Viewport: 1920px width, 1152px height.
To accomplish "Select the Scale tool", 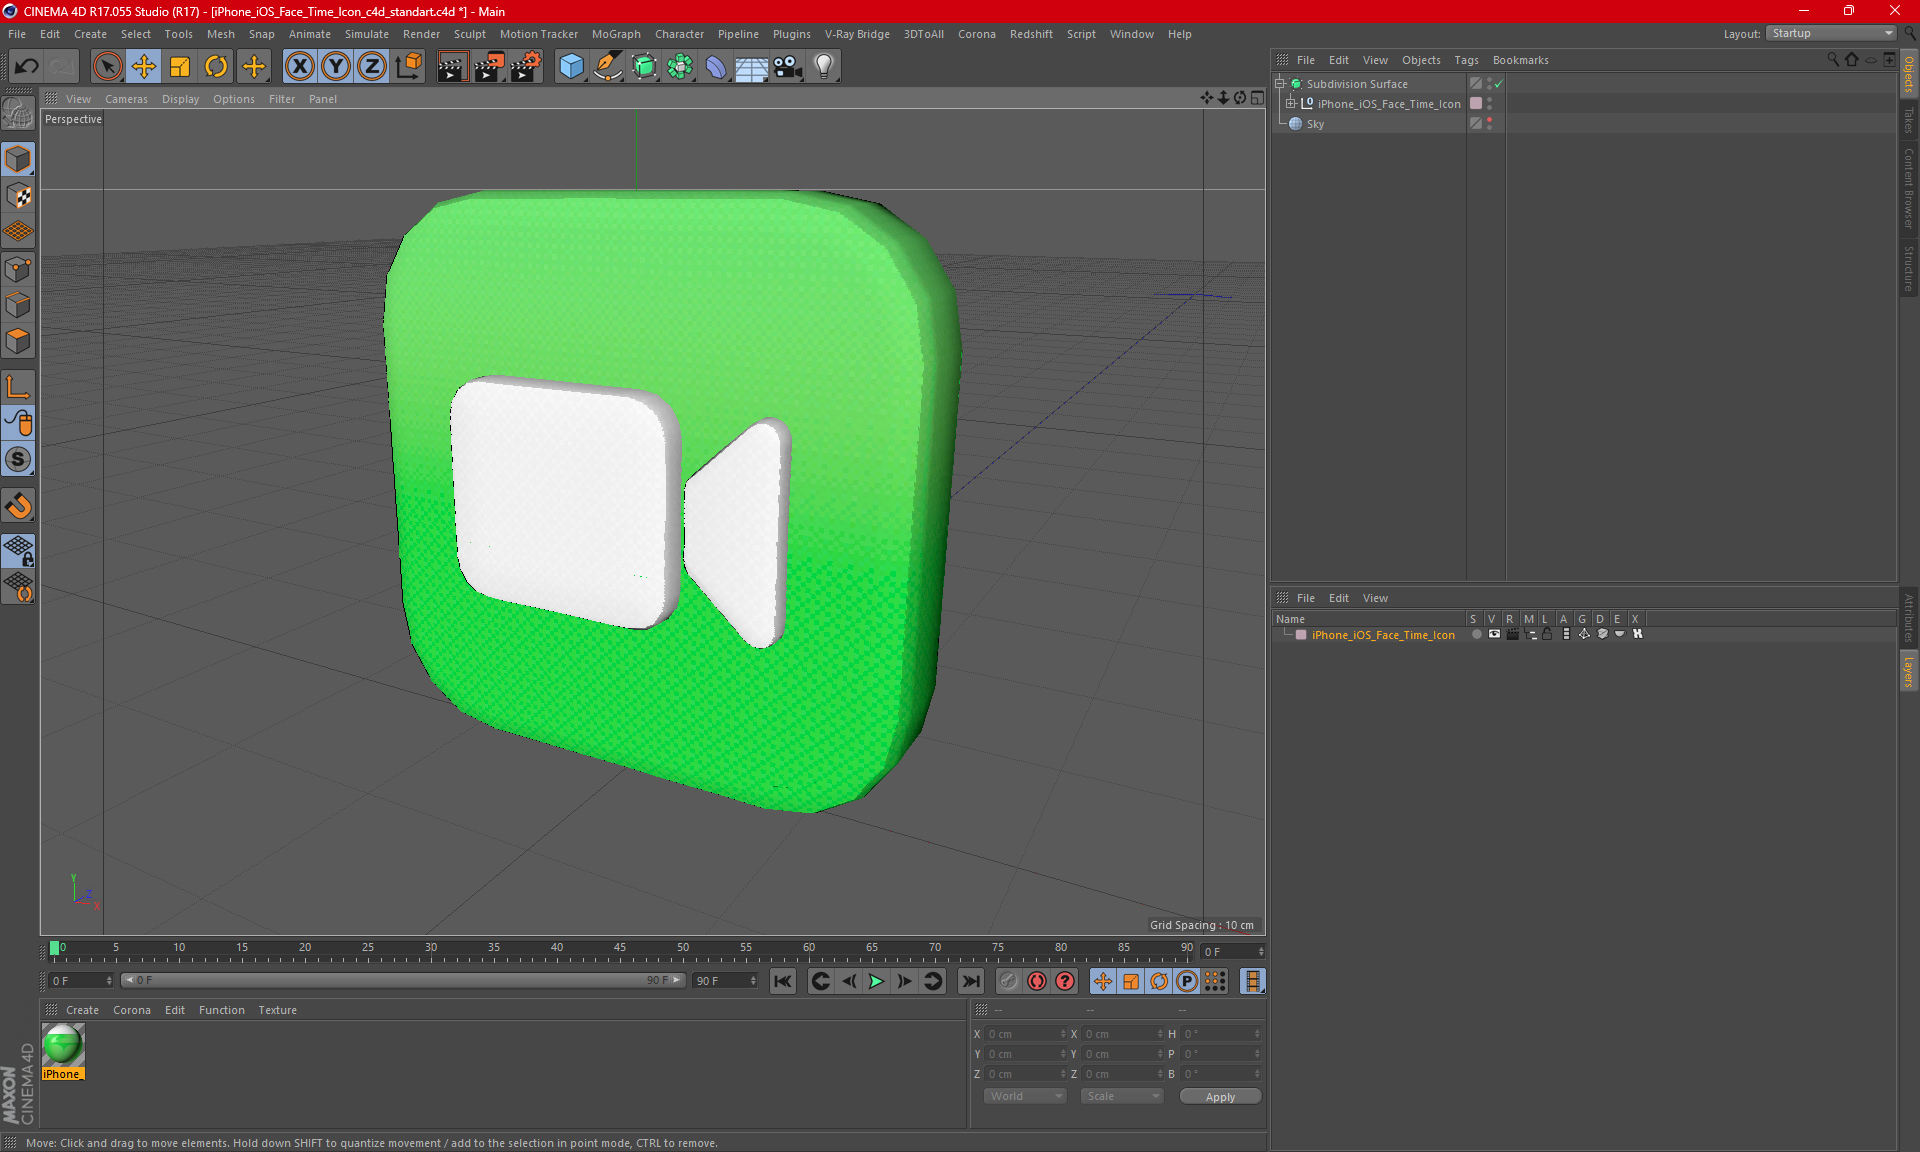I will (x=180, y=67).
